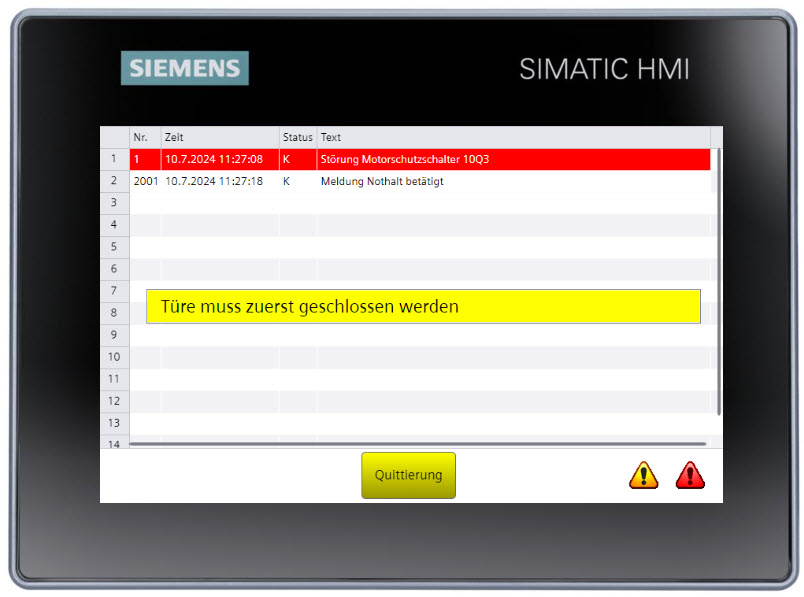804x597 pixels.
Task: Click row header number 1
Action: point(114,159)
